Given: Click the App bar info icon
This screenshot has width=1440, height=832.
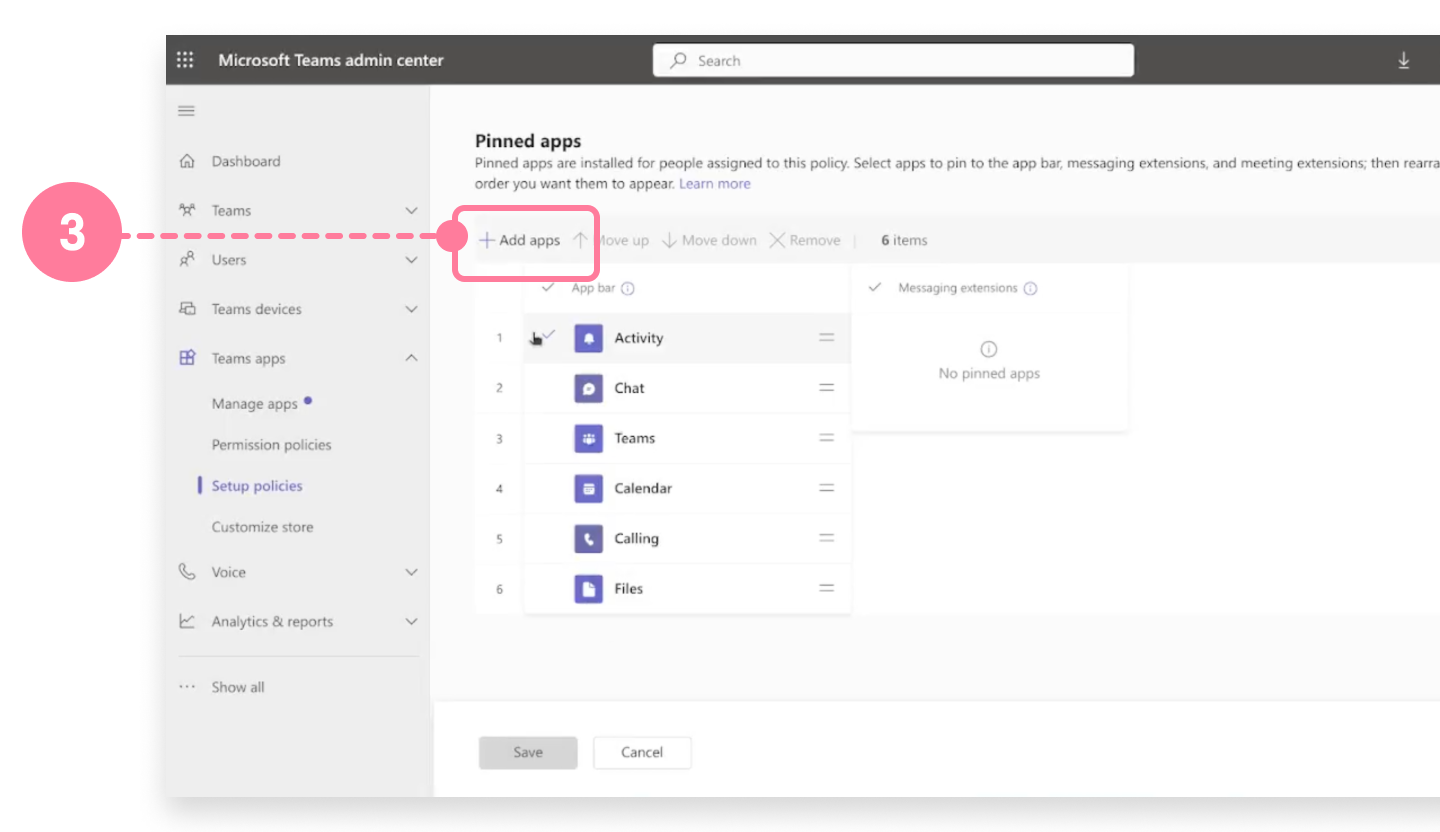Looking at the screenshot, I should [628, 288].
